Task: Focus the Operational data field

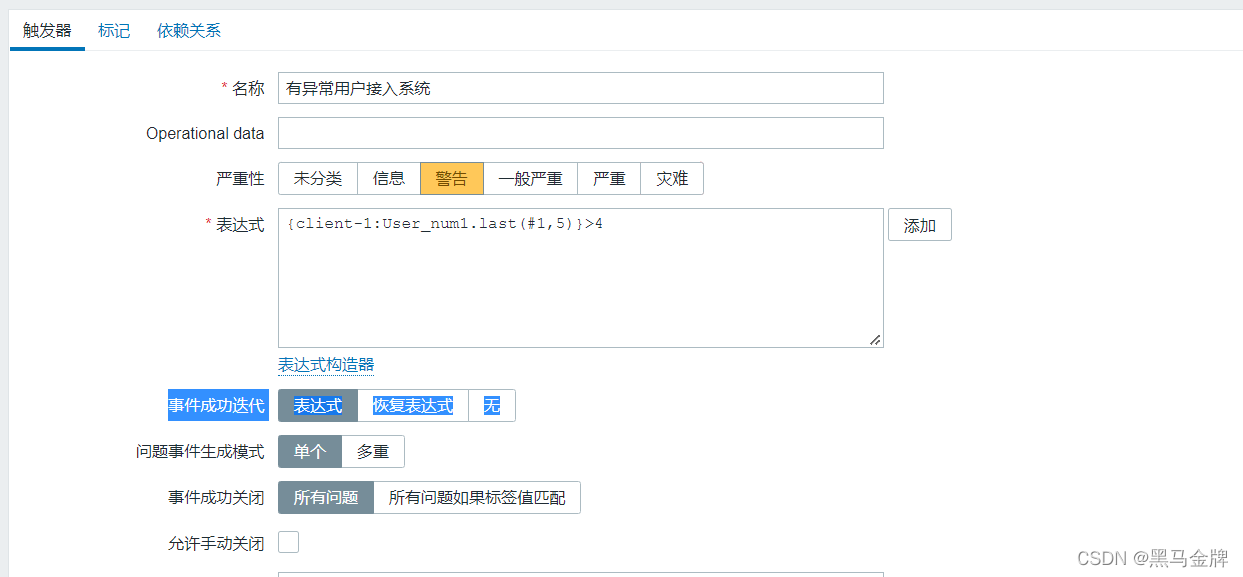Action: click(x=580, y=133)
